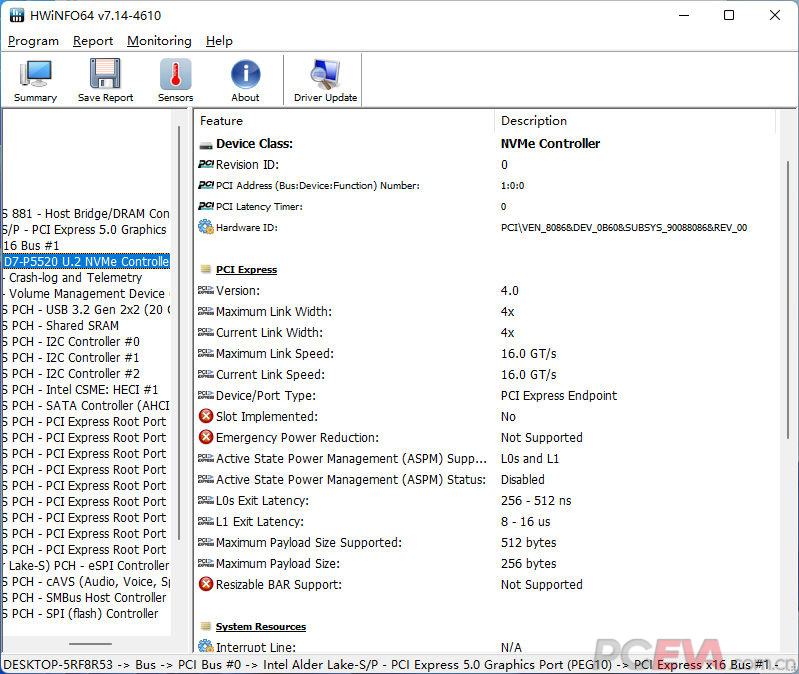Select PCH - I2C Controller #2 item
Screen dimensions: 799x674
71,373
